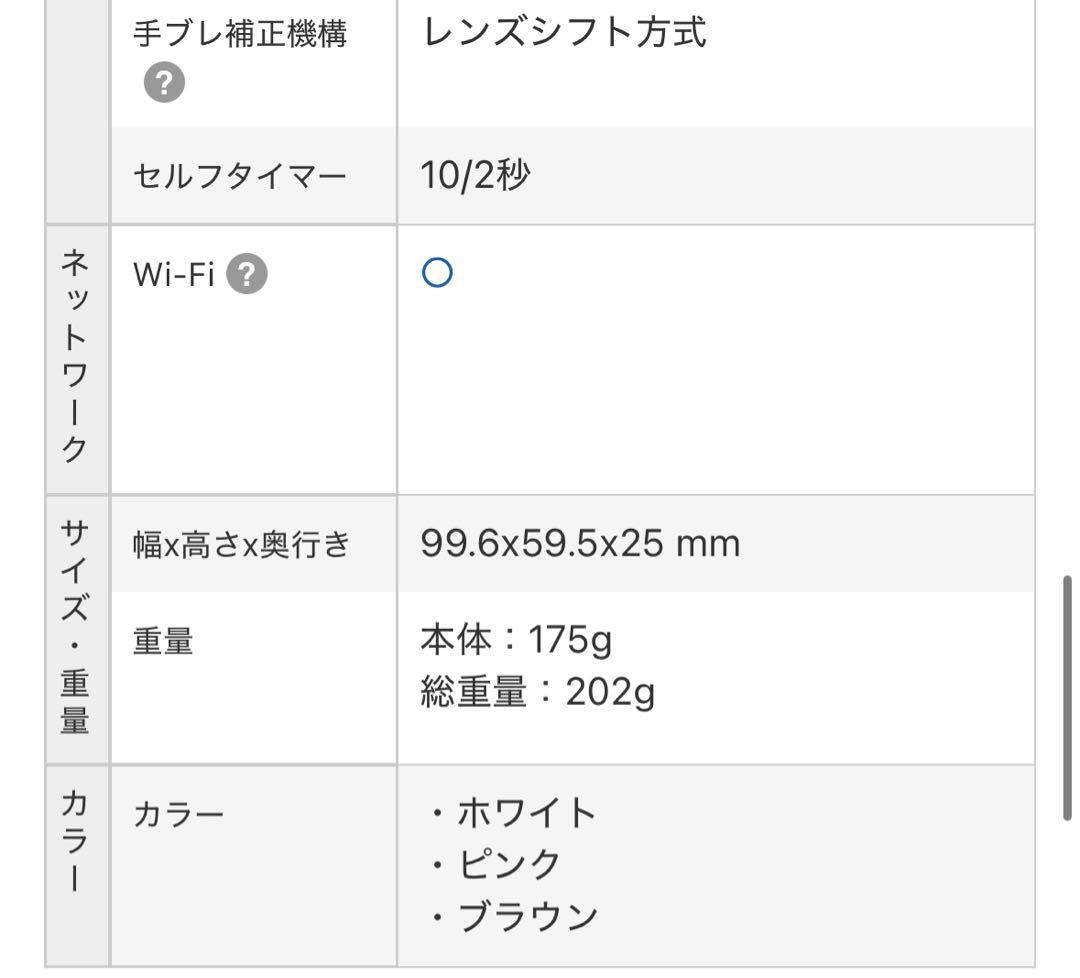Click the 99.6x59.5x25 mm dimensions text
The image size is (1080, 978).
[580, 543]
